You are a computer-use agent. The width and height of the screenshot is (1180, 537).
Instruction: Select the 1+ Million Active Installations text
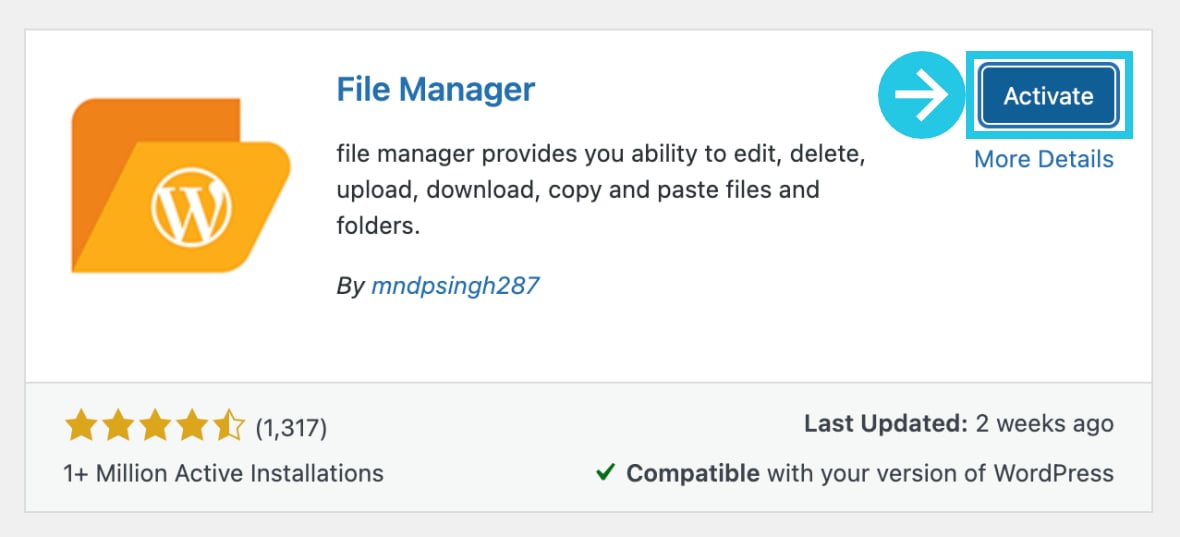224,473
